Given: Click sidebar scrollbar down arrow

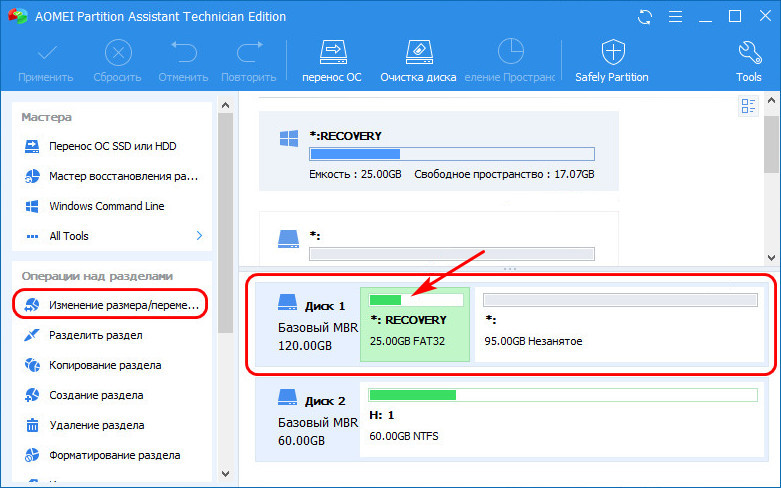Looking at the screenshot, I should 226,473.
